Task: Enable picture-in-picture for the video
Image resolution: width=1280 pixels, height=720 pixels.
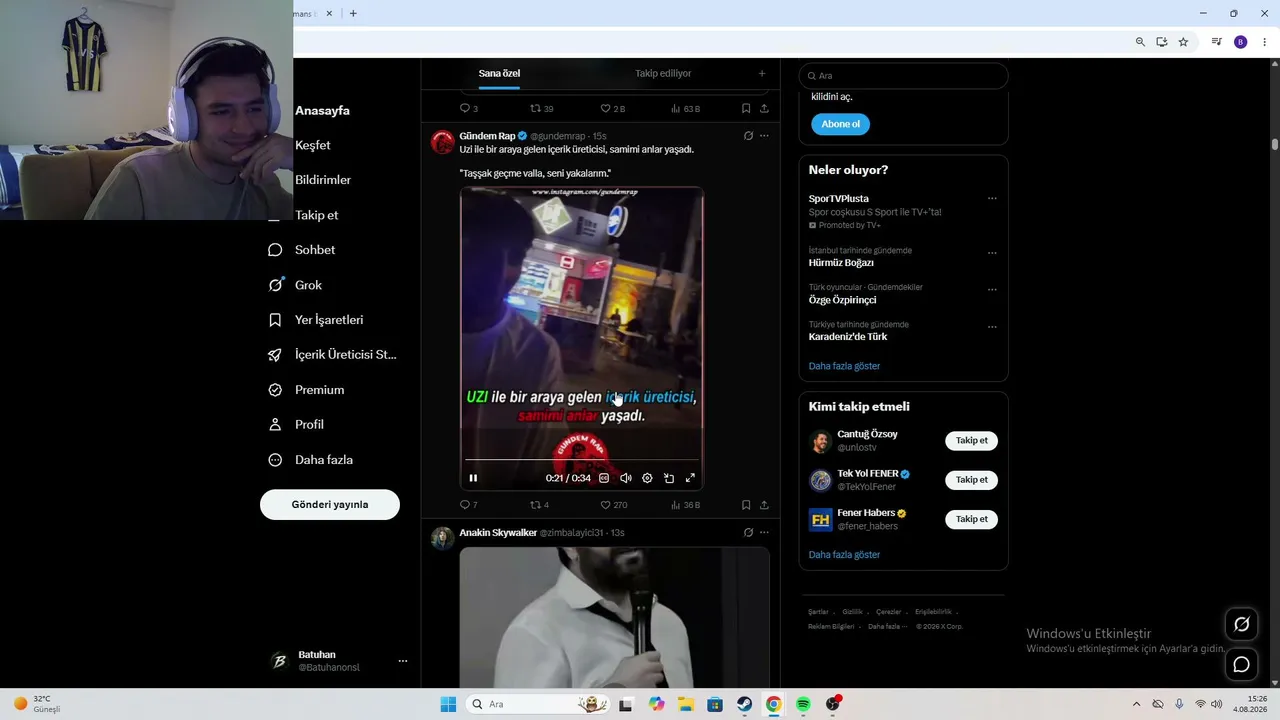Action: click(x=669, y=478)
